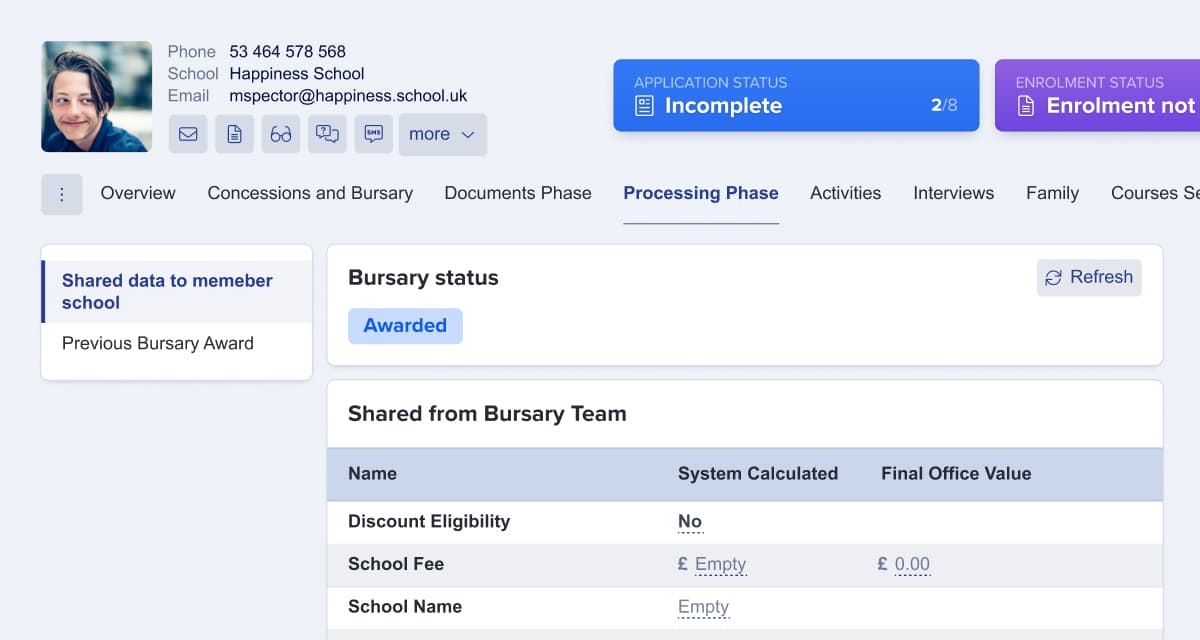1200x640 pixels.
Task: Expand the 'more' actions dropdown
Action: 443,134
